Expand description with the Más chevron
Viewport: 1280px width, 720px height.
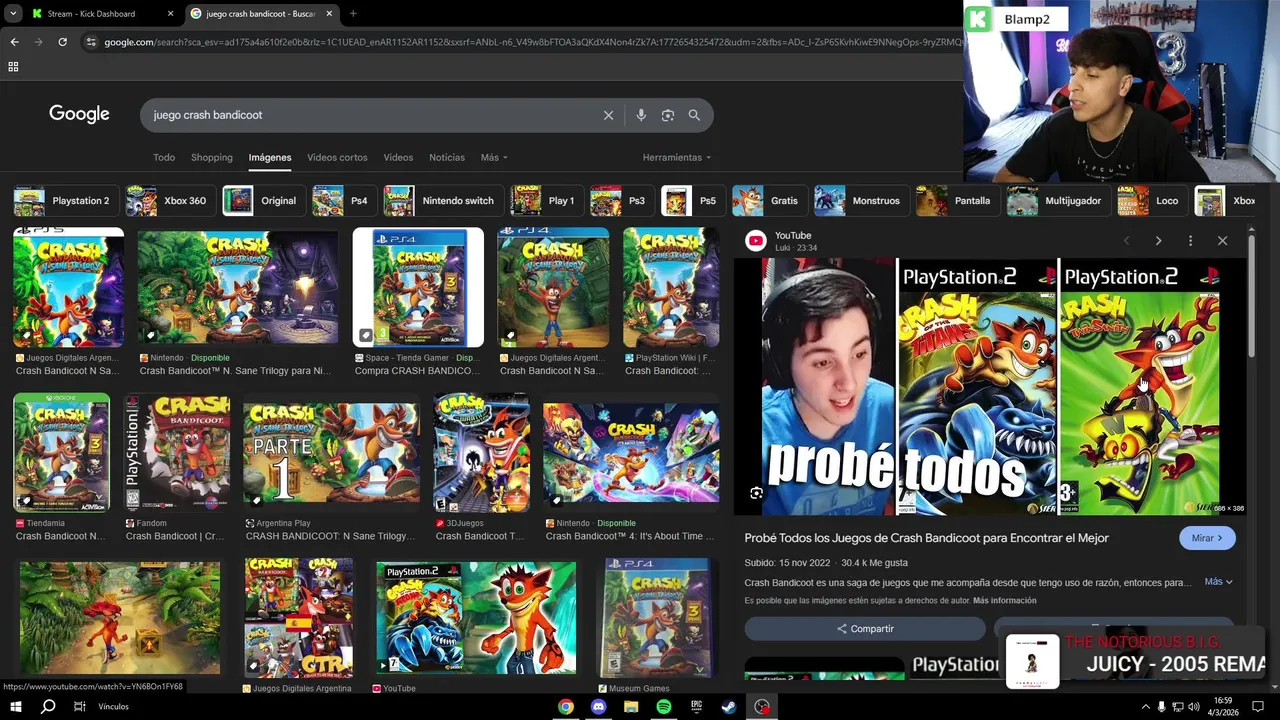(1218, 581)
